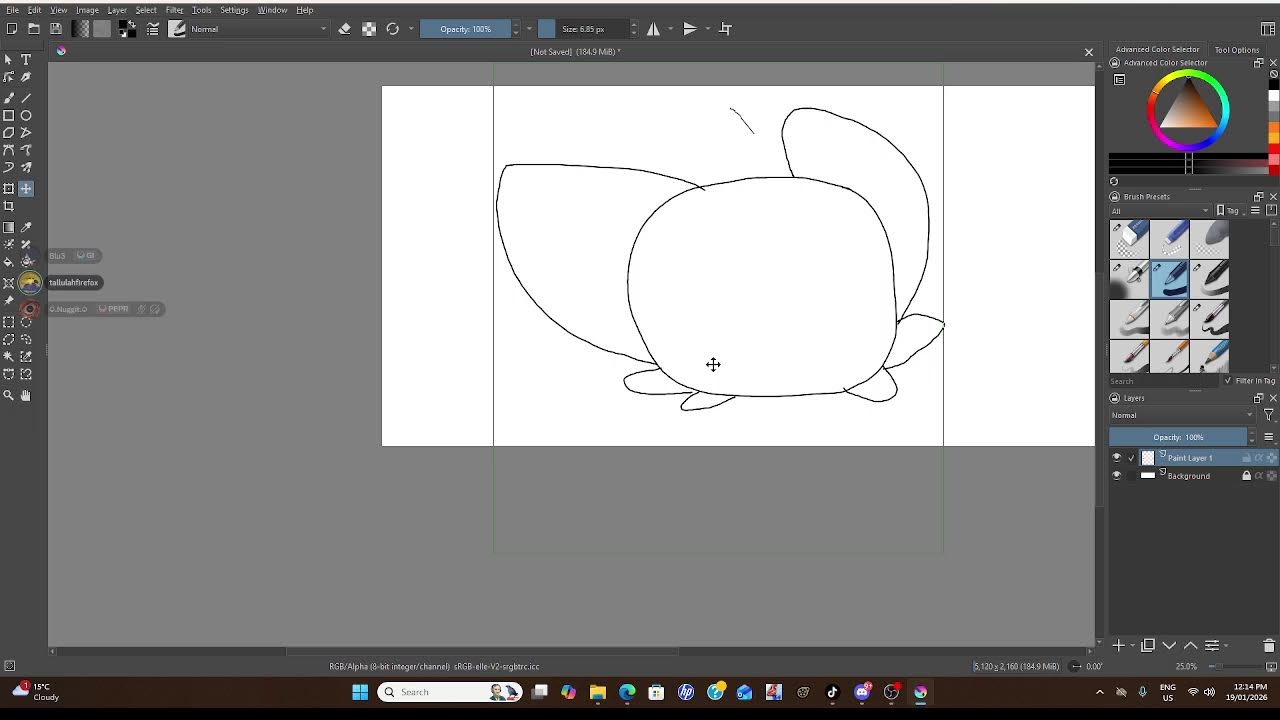
Task: Open the Layer menu
Action: pyautogui.click(x=117, y=10)
